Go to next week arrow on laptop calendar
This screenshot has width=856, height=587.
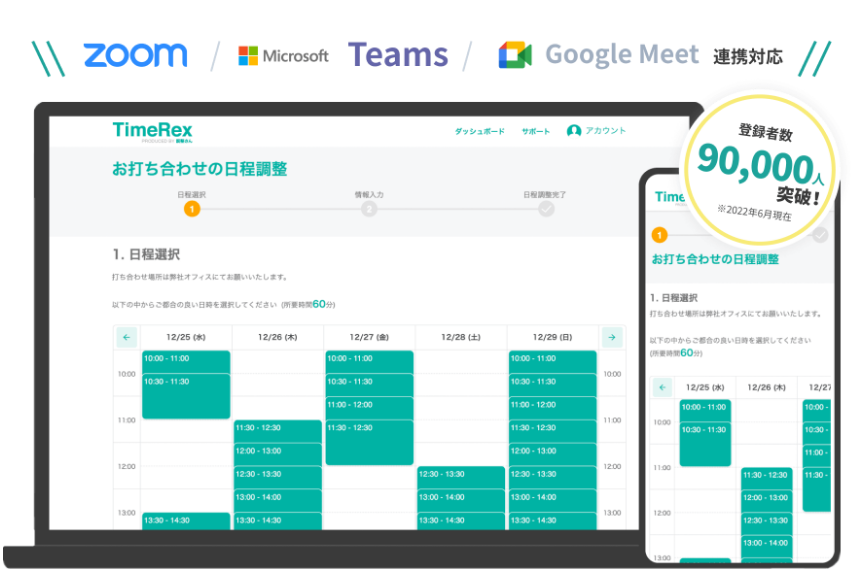point(612,337)
